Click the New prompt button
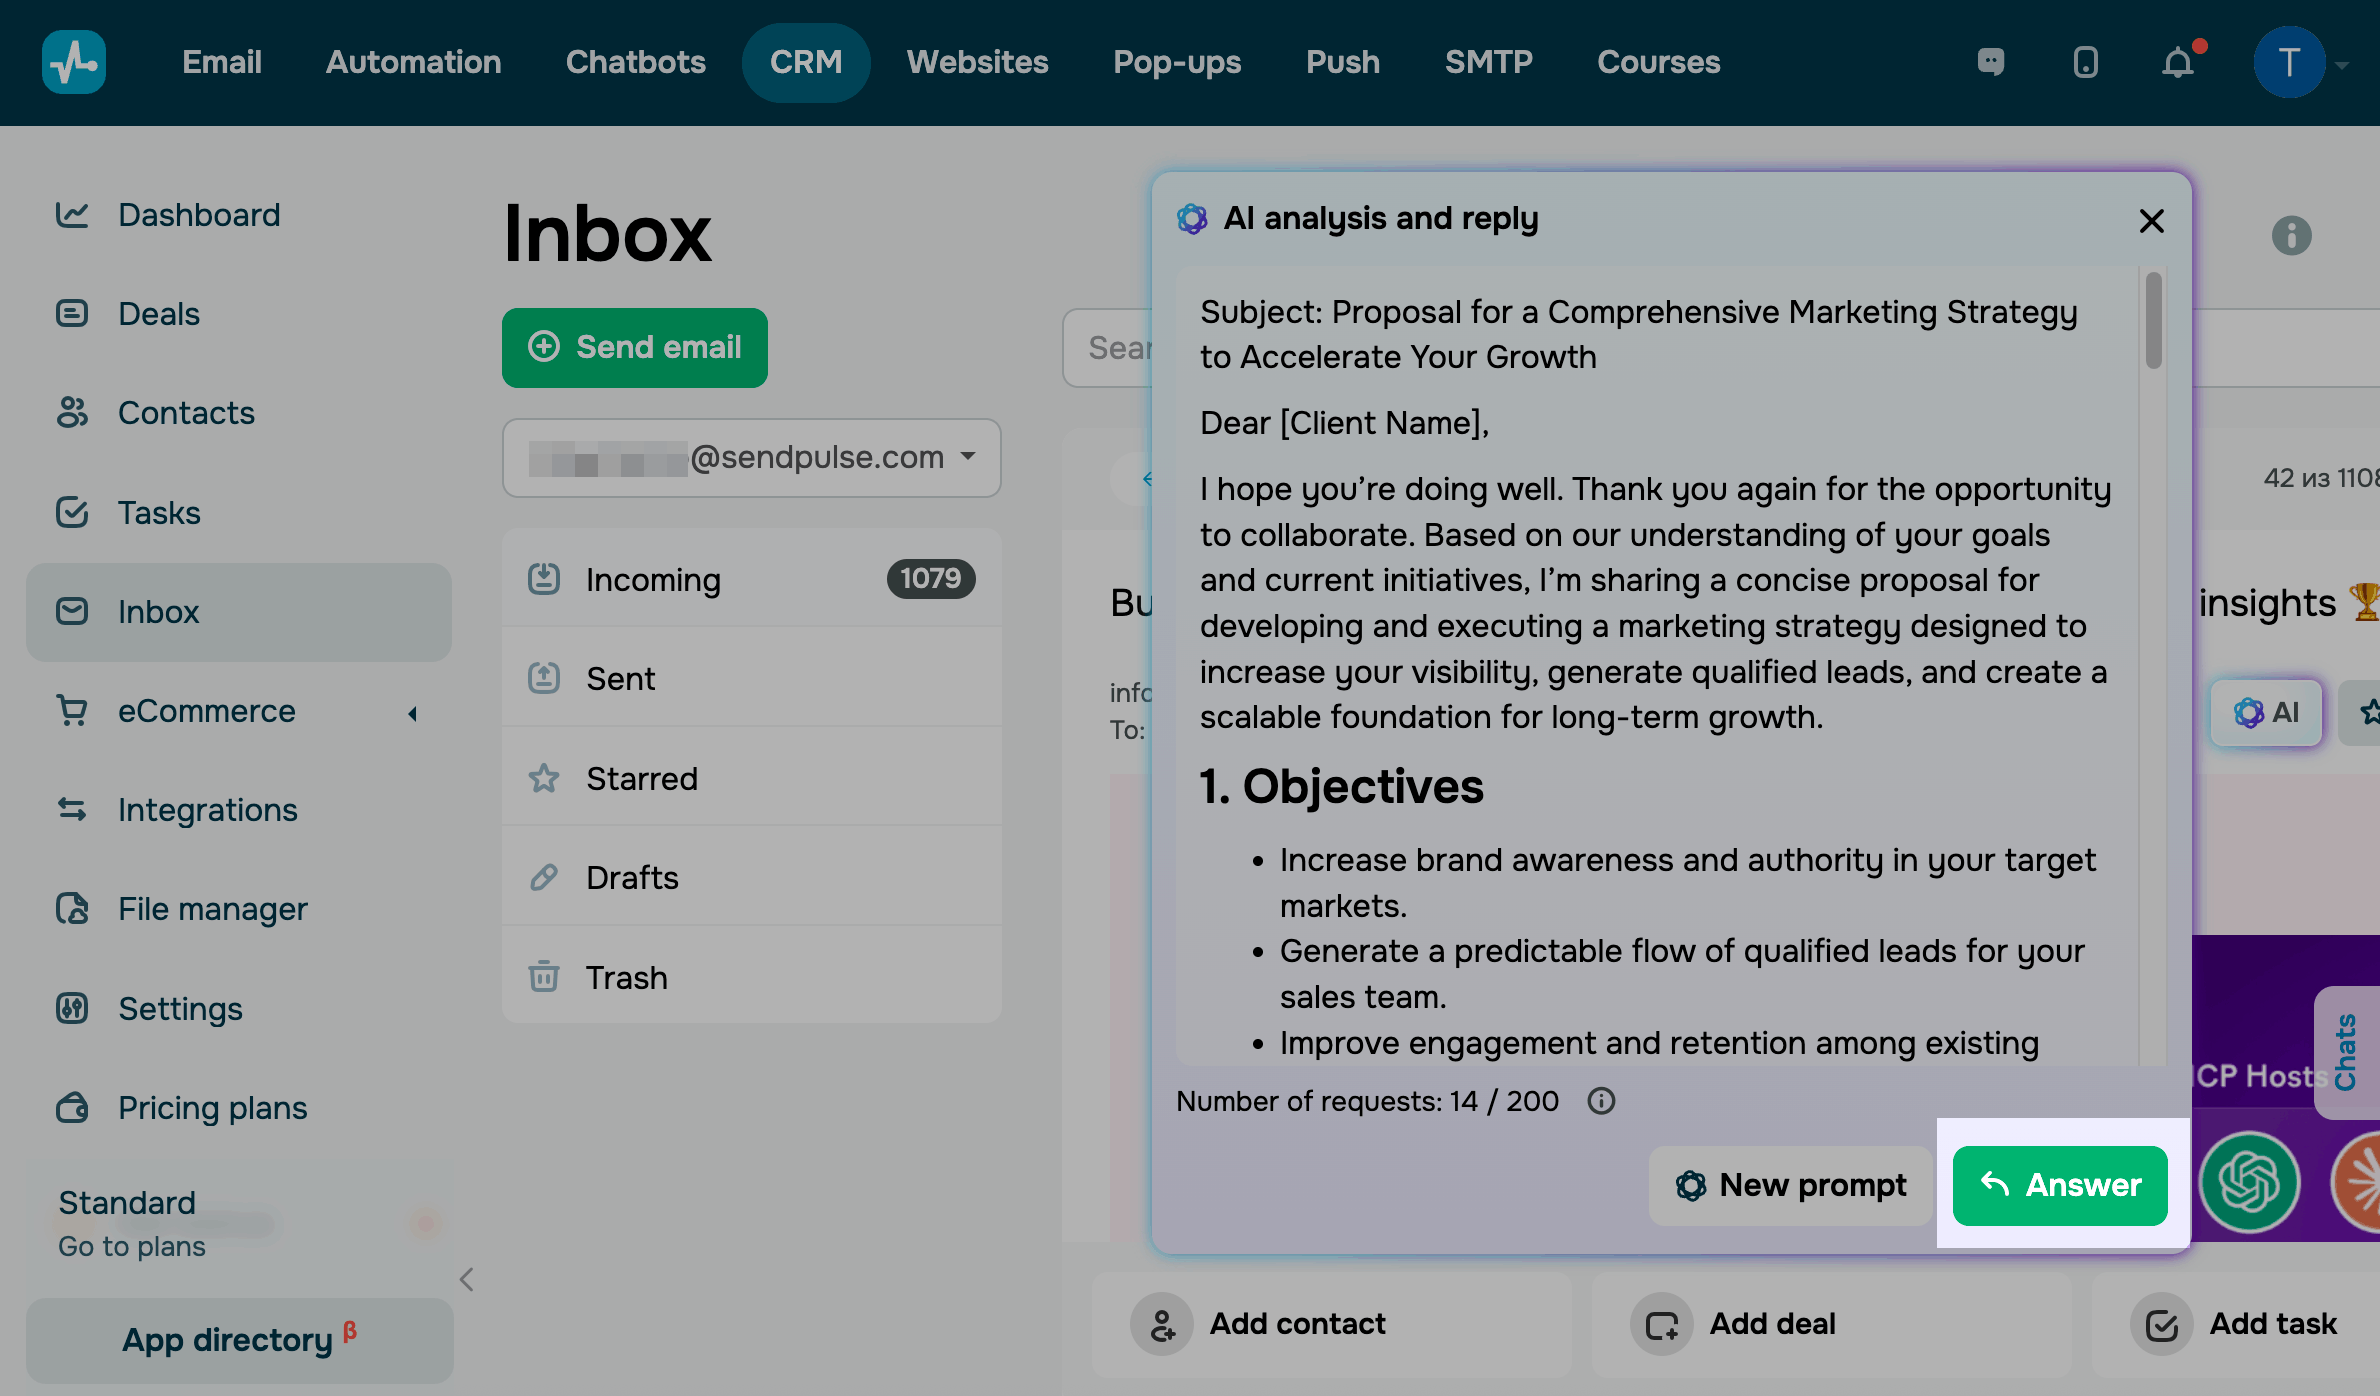This screenshot has height=1396, width=2380. (x=1791, y=1185)
